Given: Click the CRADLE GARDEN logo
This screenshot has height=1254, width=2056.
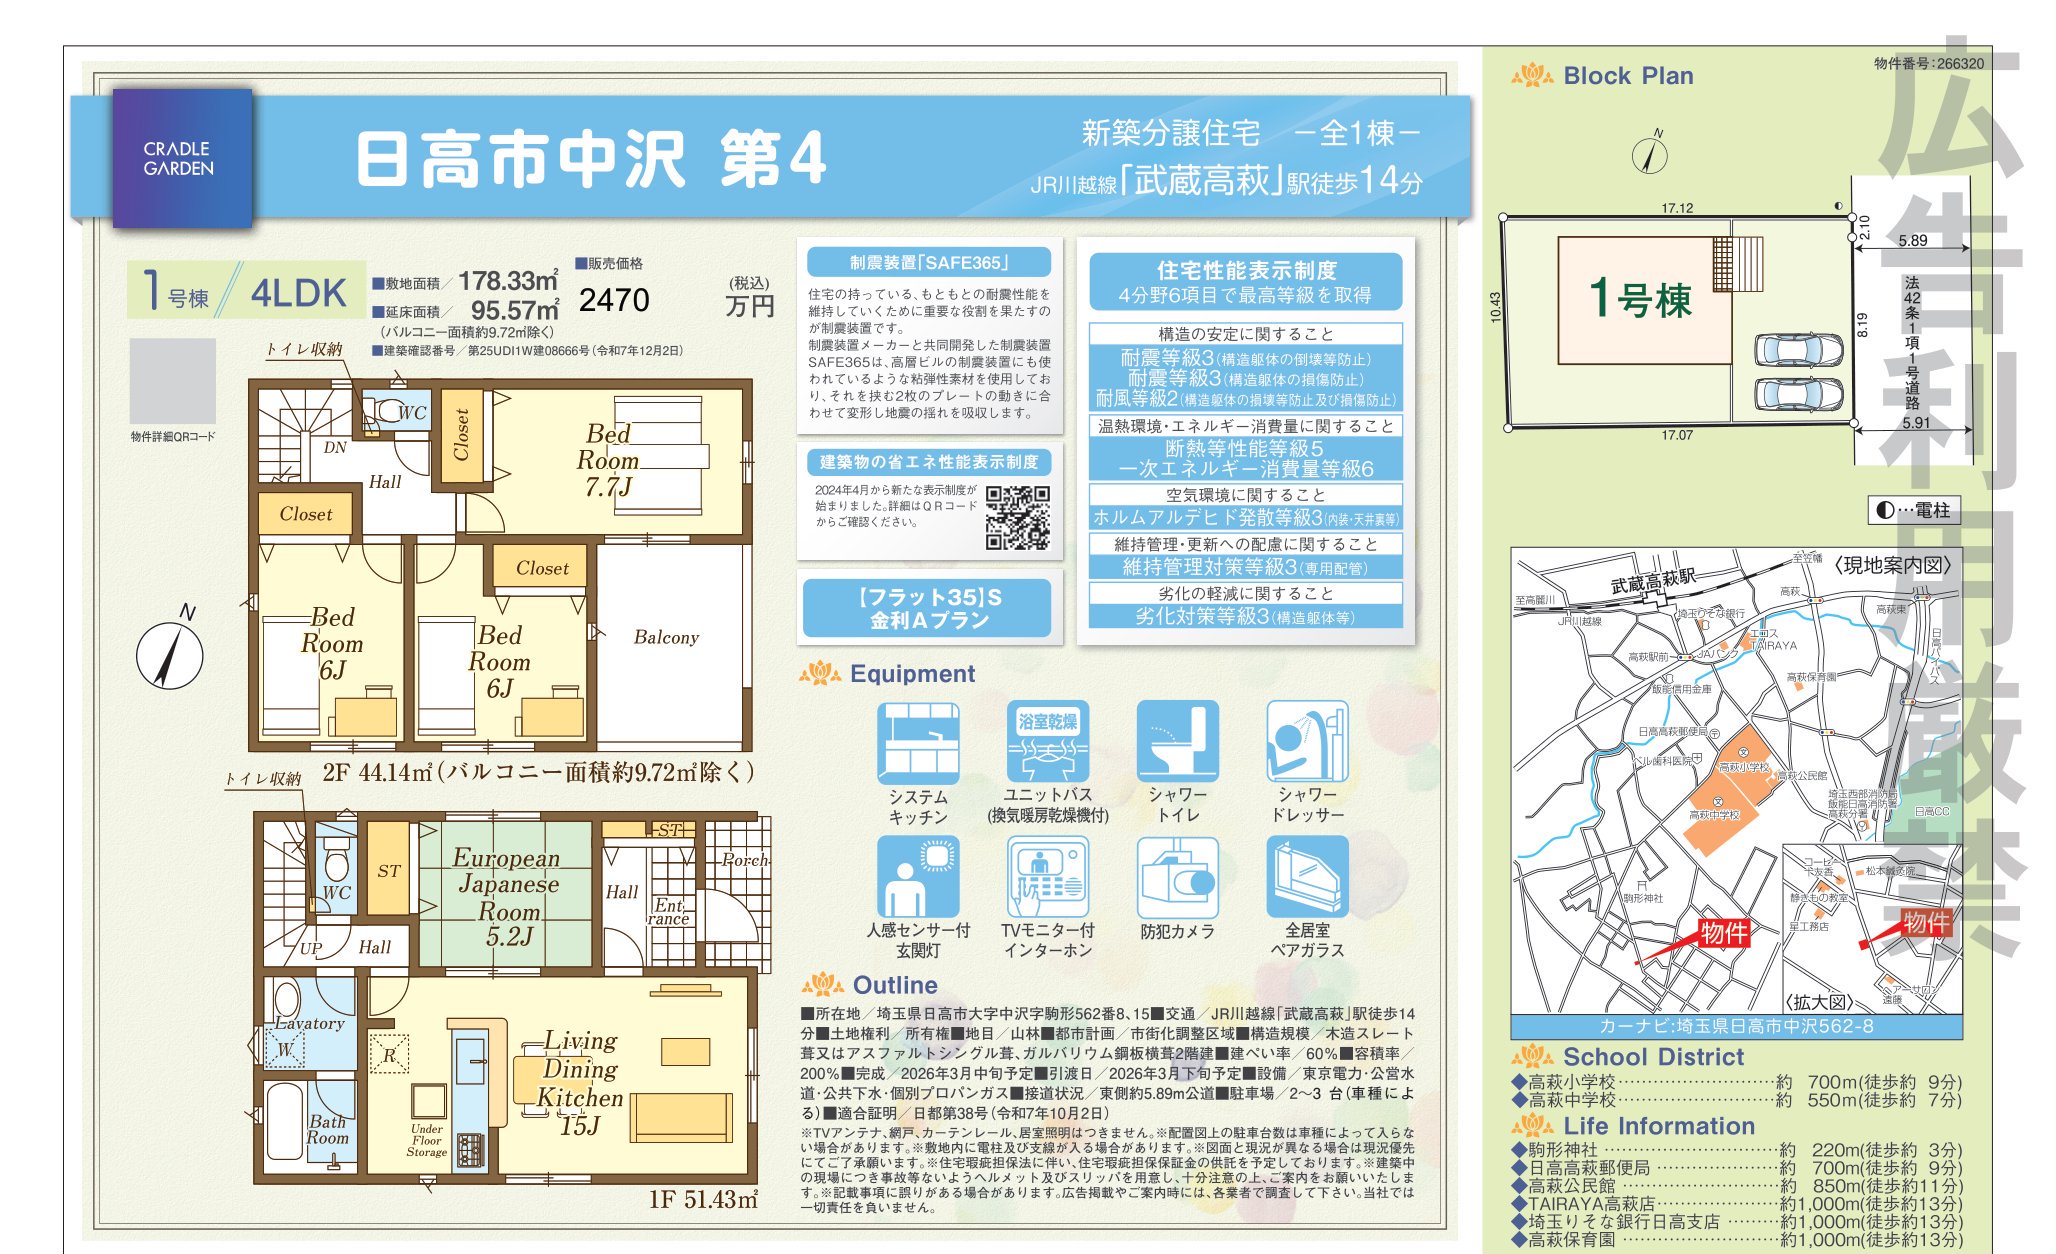Looking at the screenshot, I should click(183, 157).
